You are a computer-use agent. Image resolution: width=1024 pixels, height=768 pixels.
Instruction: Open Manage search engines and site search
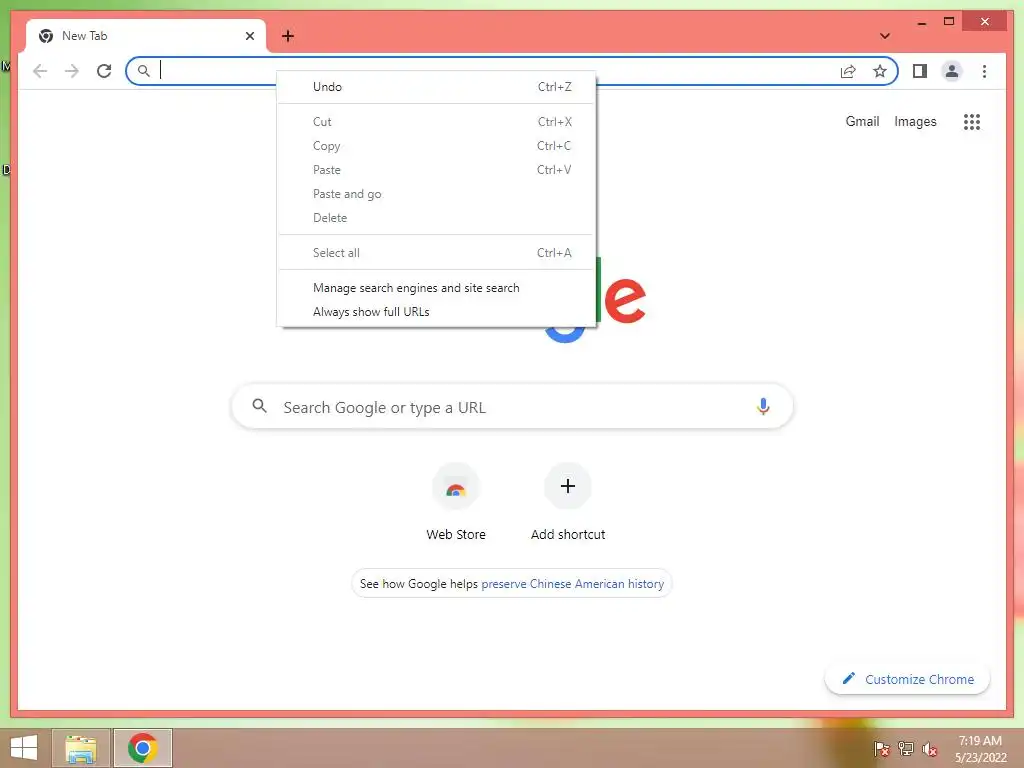pyautogui.click(x=436, y=288)
